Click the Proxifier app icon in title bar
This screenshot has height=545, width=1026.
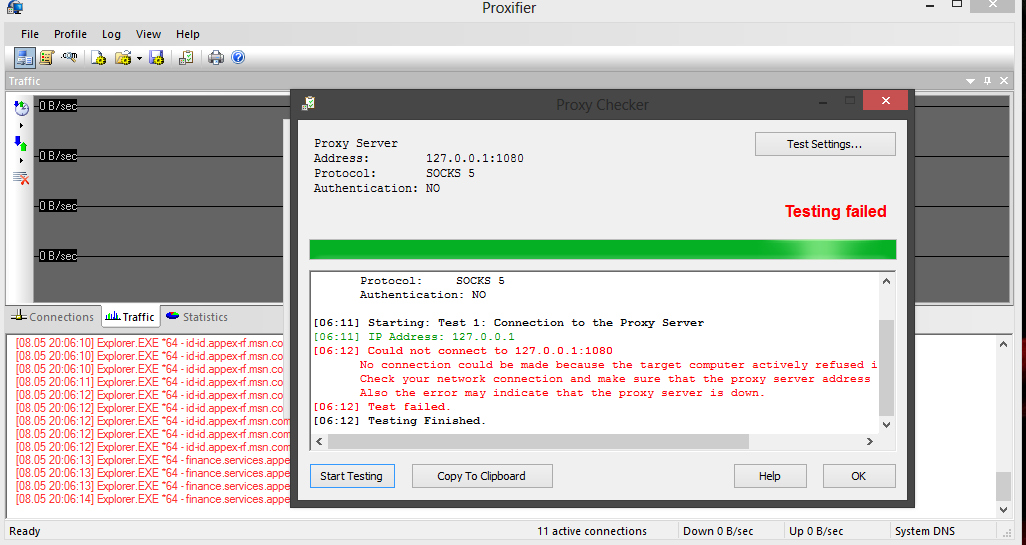[x=14, y=7]
